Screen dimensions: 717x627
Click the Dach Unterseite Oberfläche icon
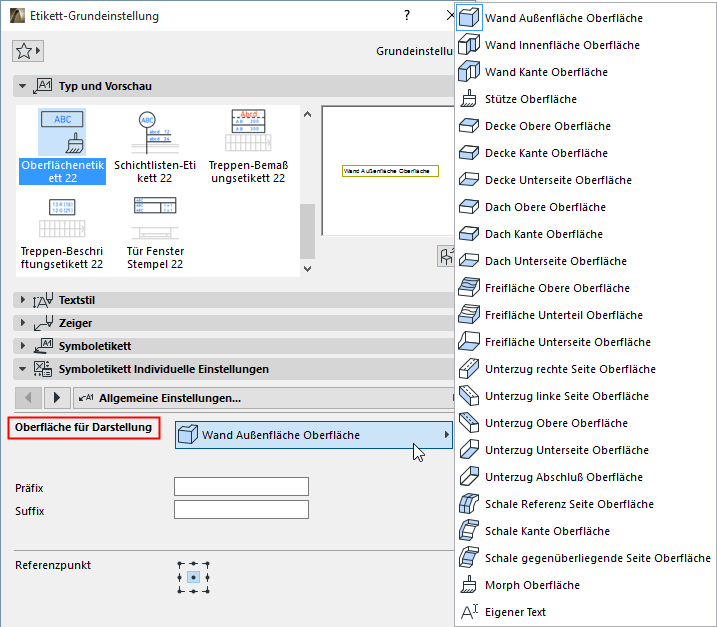coord(469,261)
